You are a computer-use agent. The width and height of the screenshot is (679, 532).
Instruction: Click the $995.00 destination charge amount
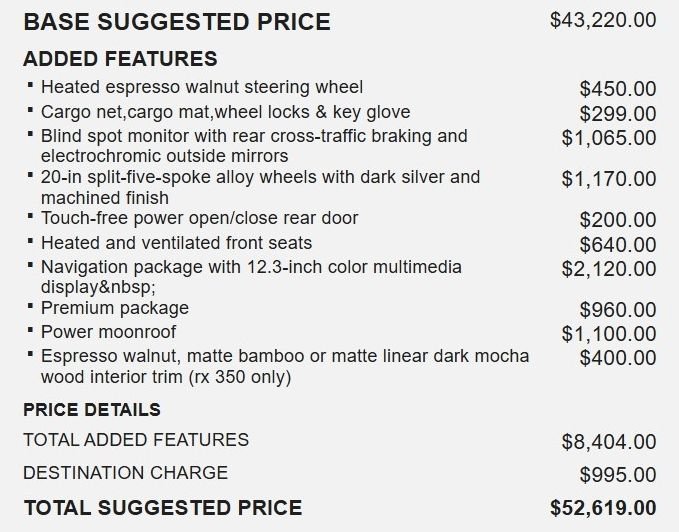pos(618,474)
